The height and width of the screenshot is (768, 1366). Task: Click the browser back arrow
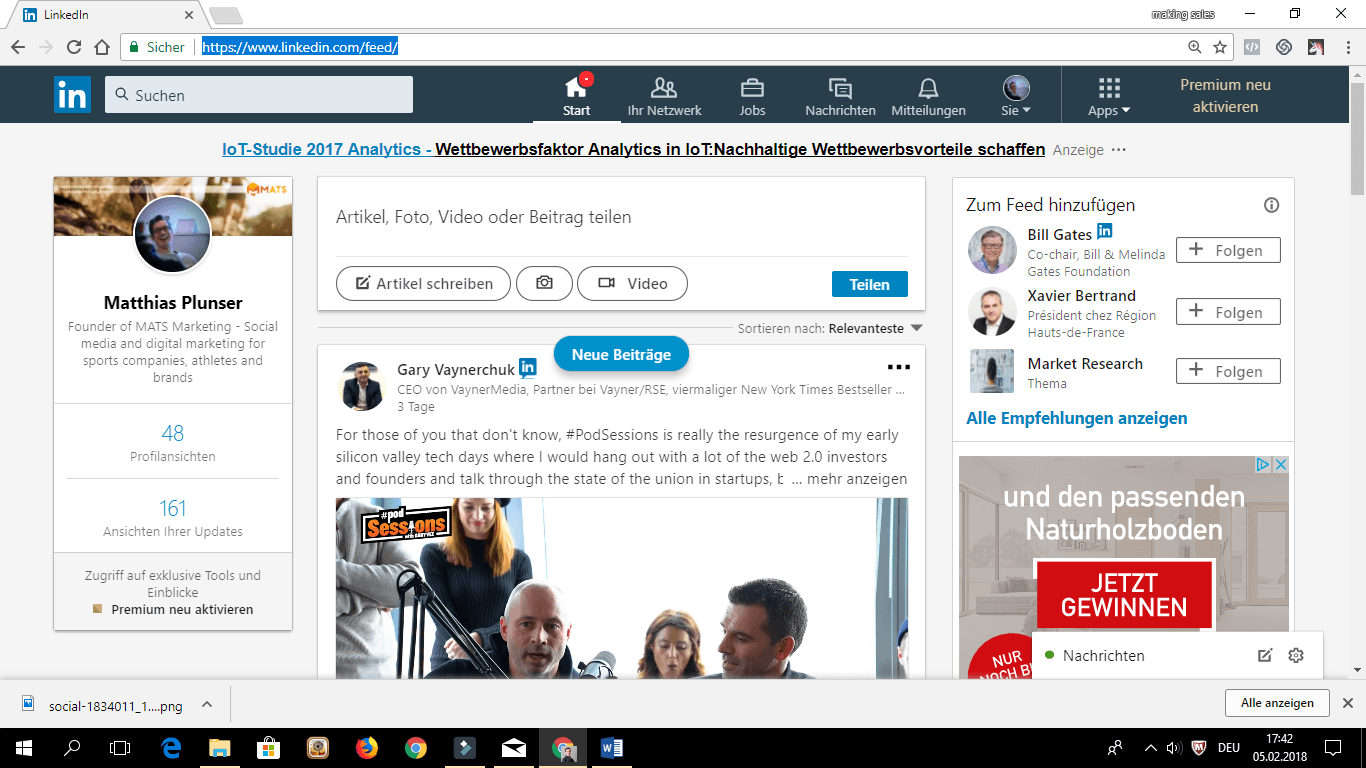[18, 47]
